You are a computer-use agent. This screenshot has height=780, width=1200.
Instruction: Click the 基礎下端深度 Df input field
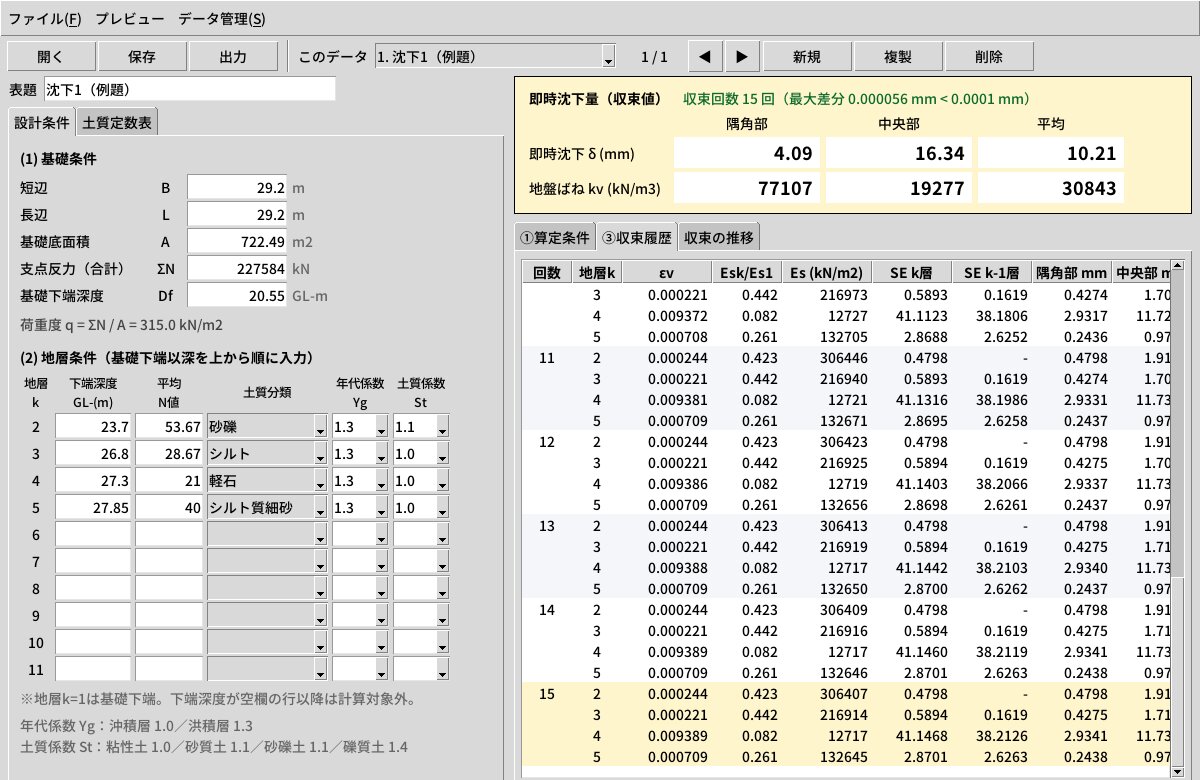[x=238, y=295]
